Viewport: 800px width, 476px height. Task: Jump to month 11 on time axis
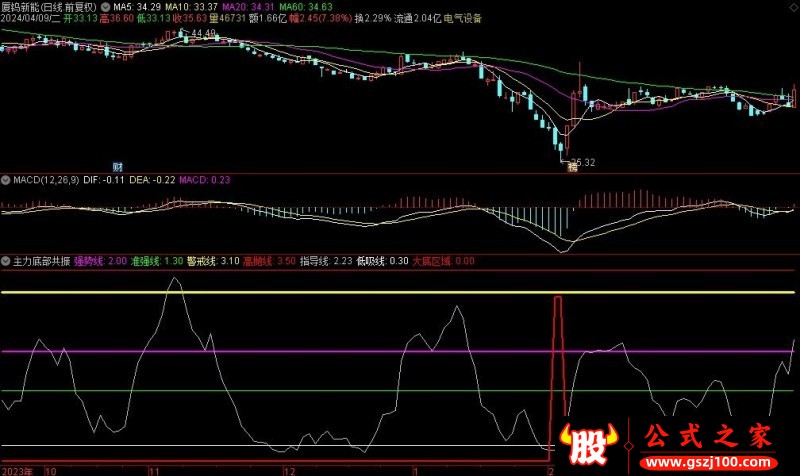tap(154, 471)
